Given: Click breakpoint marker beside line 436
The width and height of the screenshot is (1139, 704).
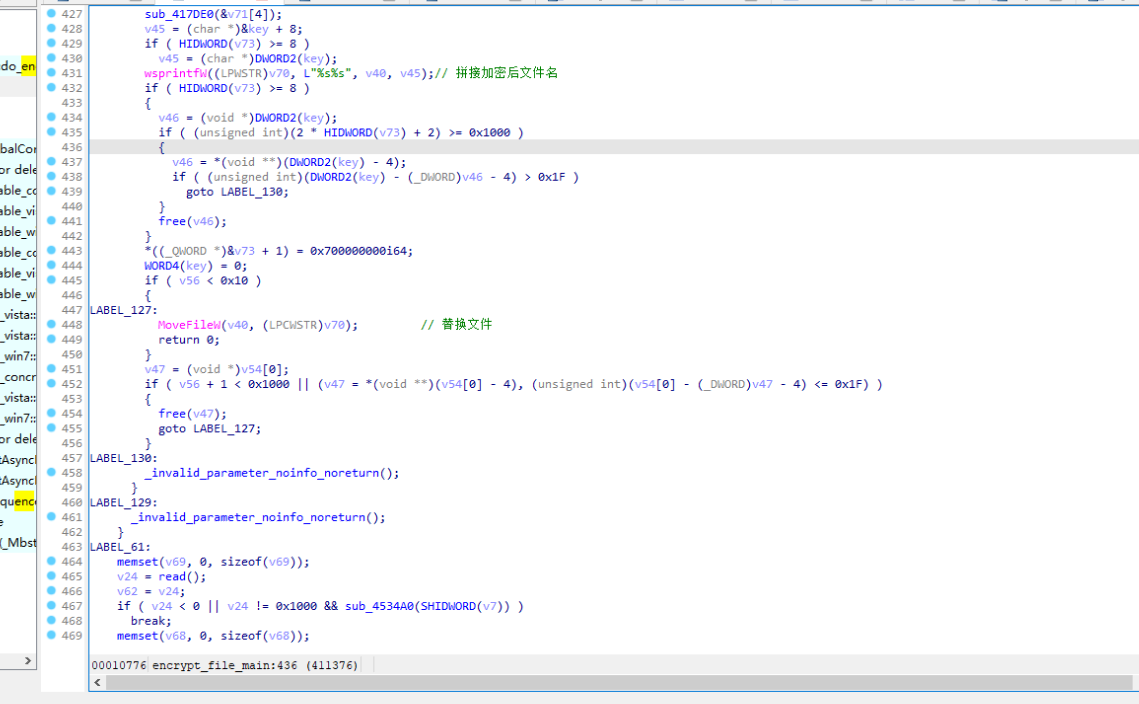Looking at the screenshot, I should (x=51, y=147).
